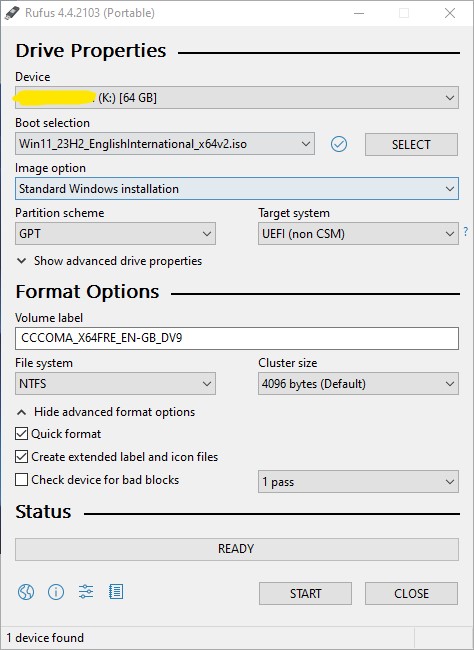
Task: Click the Rufus USB drive title icon
Action: 12,13
